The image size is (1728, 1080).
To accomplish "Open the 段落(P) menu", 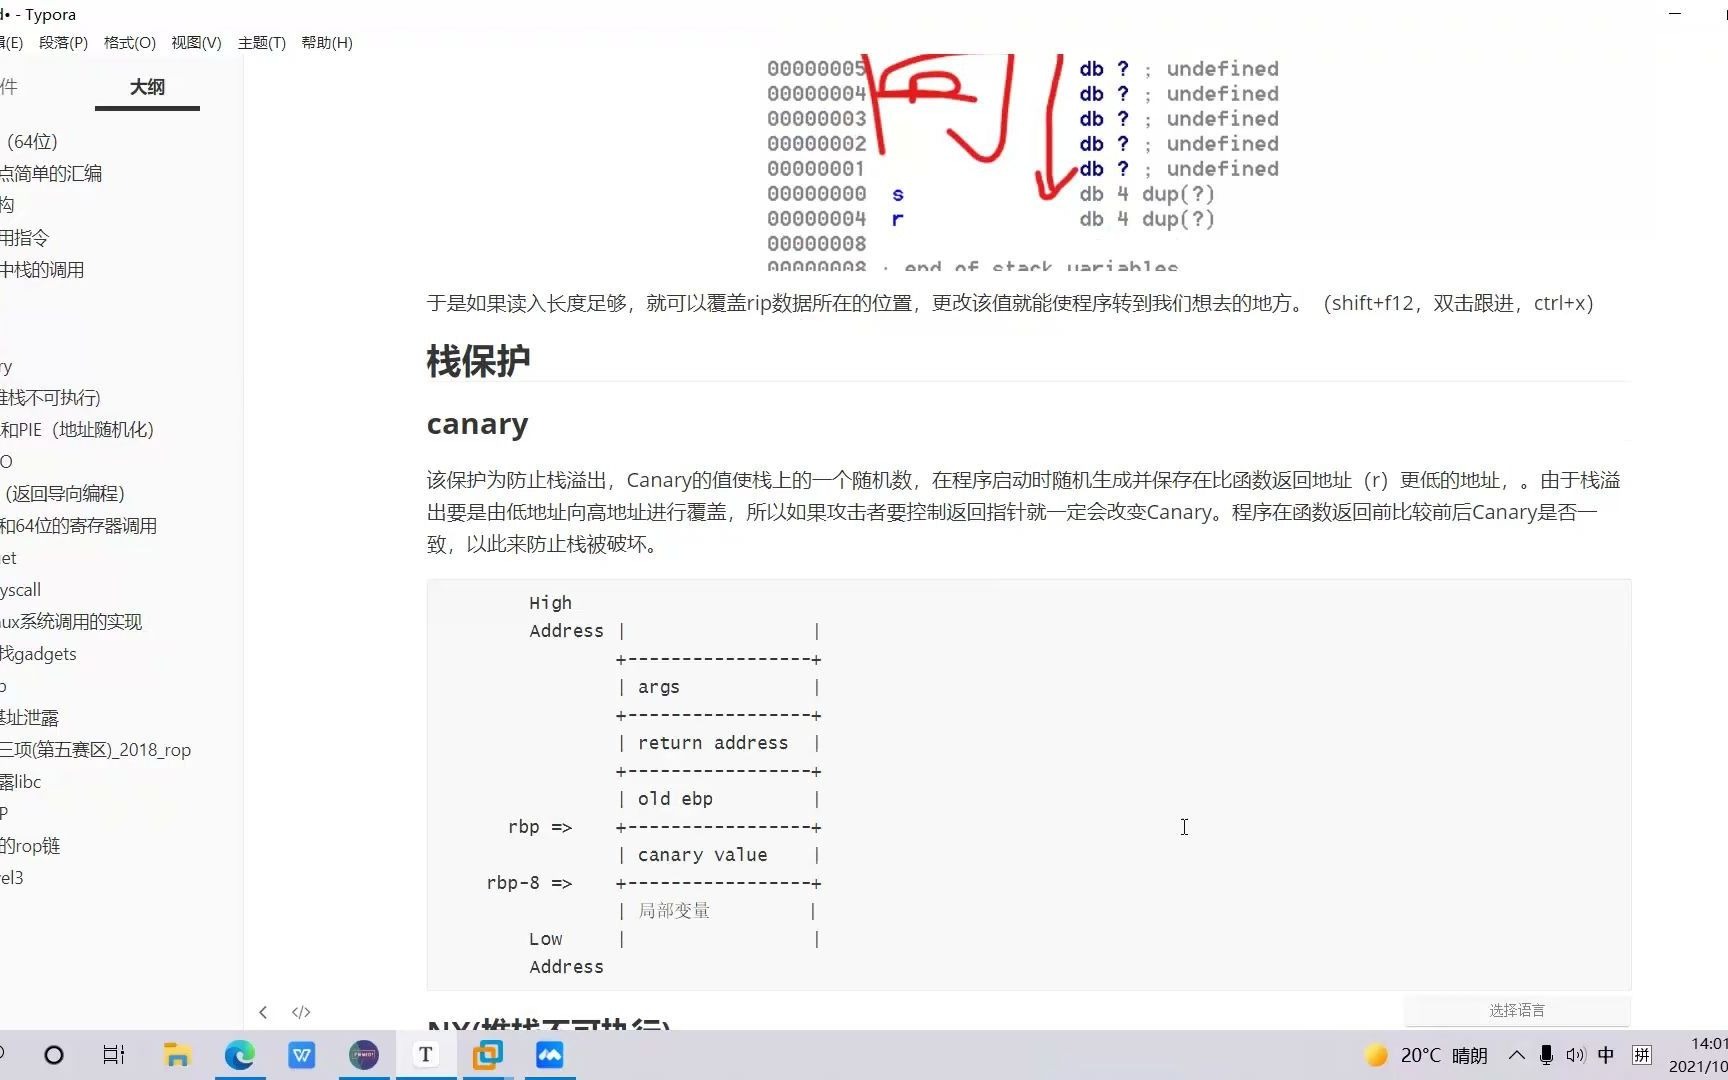I will 63,43.
